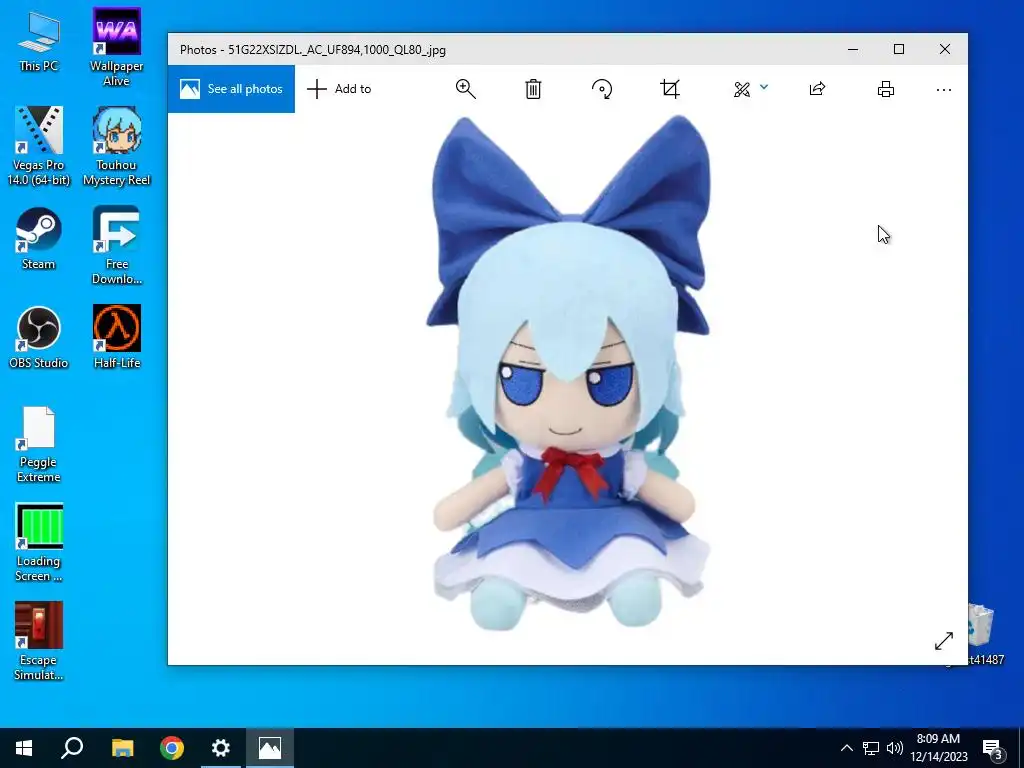Click the Add to button

click(339, 89)
